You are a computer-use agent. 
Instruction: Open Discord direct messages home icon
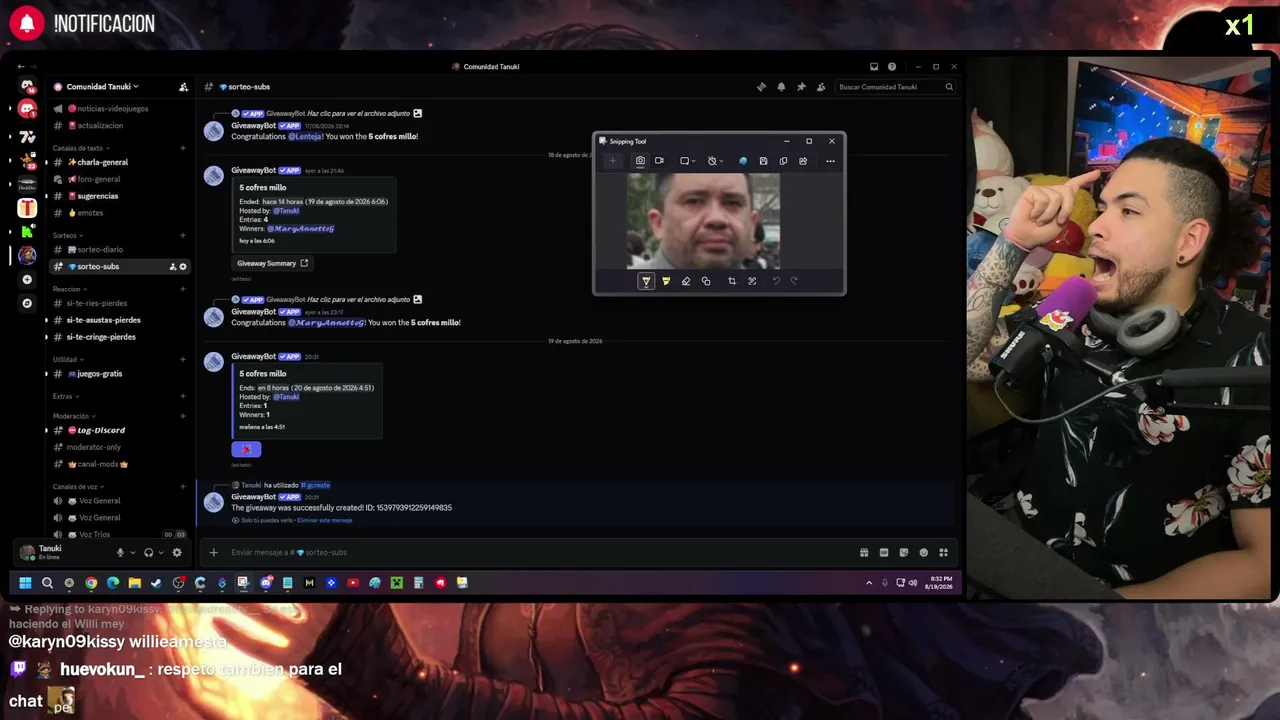tap(27, 86)
